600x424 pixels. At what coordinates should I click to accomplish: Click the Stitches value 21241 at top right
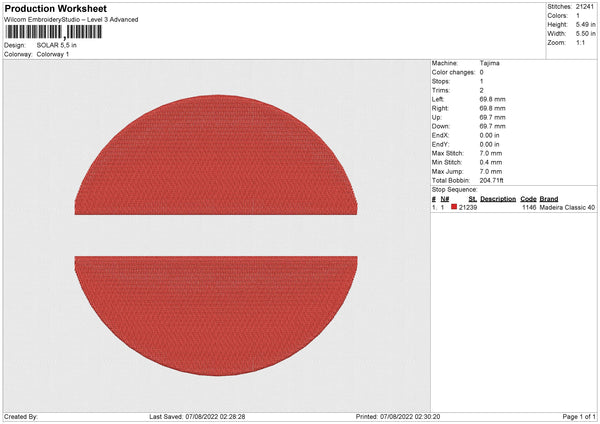586,7
